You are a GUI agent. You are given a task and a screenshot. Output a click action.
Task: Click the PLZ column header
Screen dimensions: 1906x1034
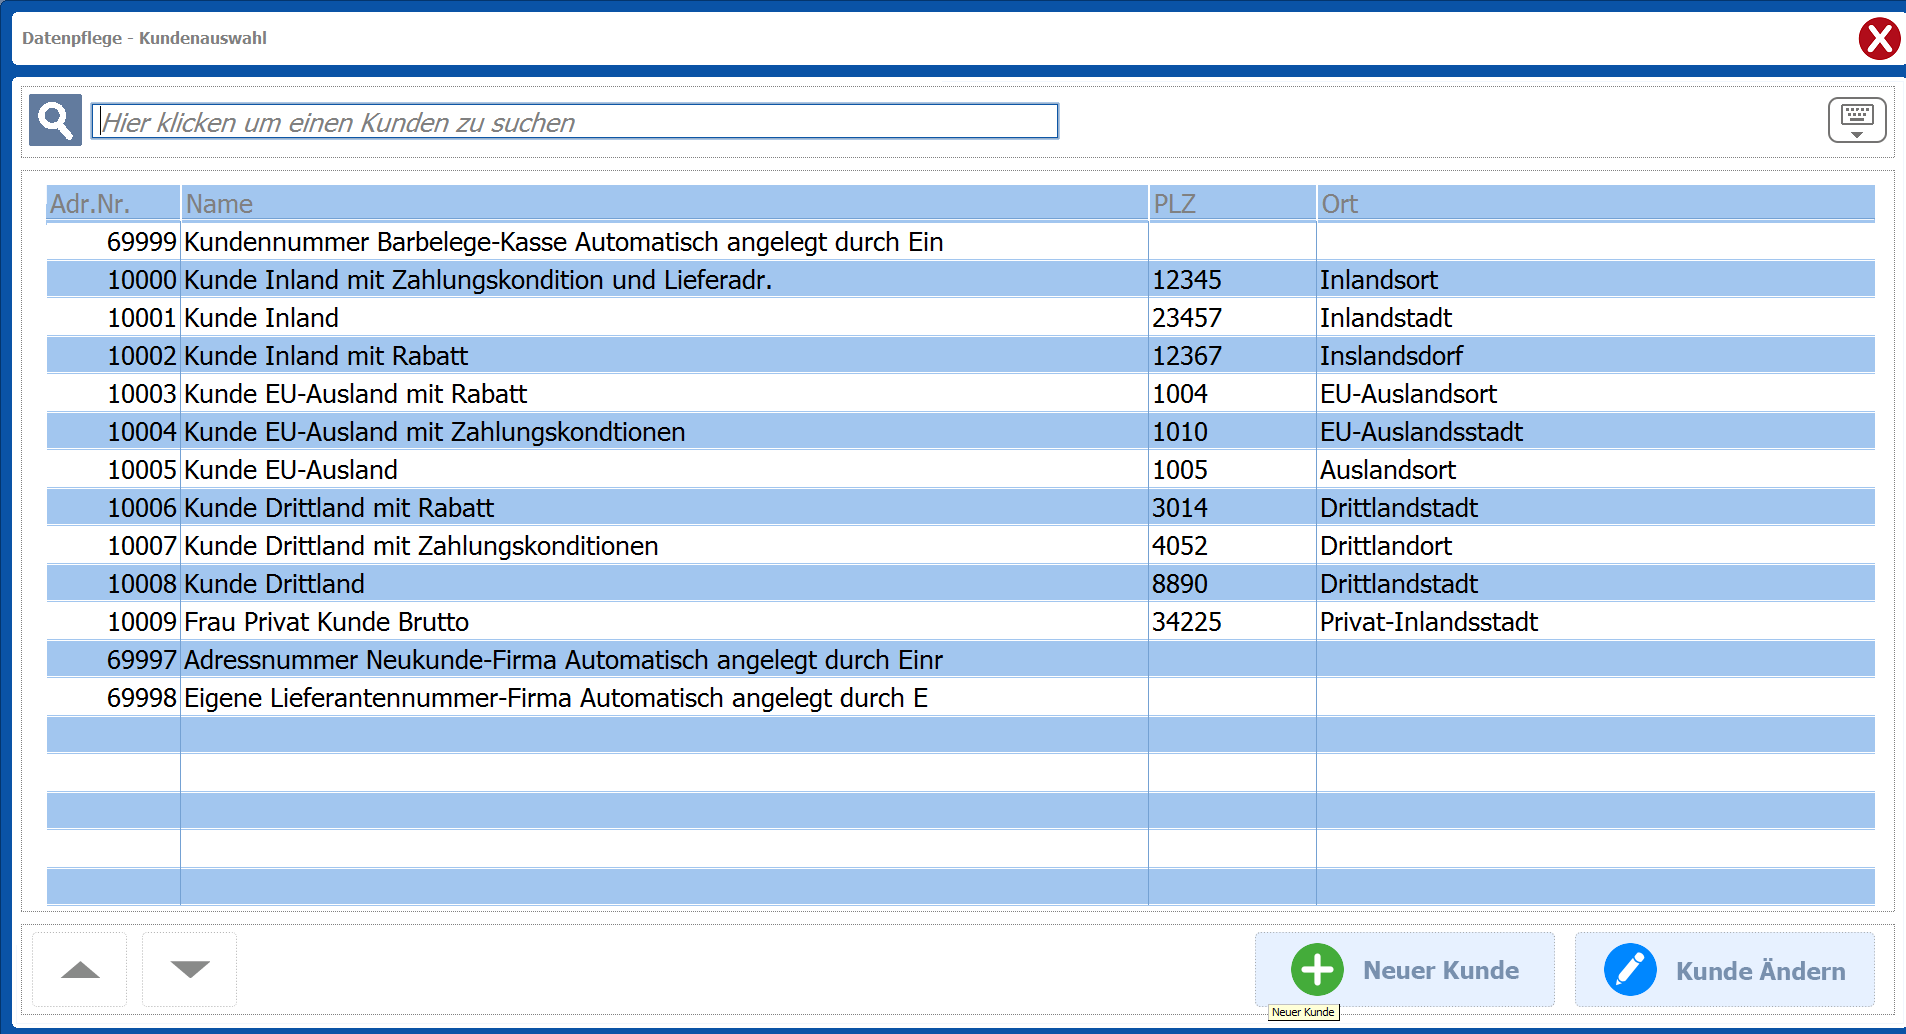click(1231, 204)
